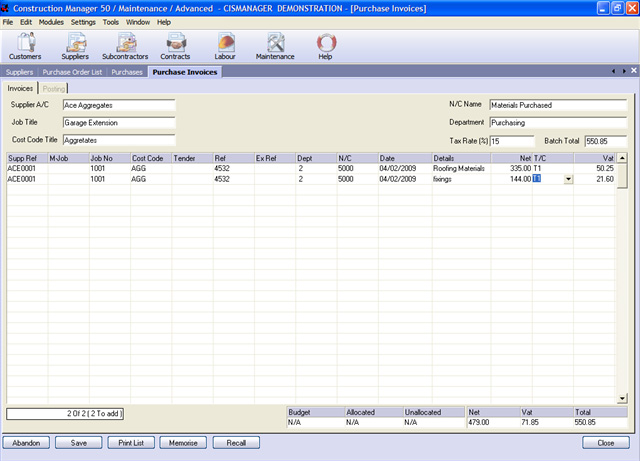Screen dimensions: 640x461
Task: Click the 144.00 net amount cell
Action: pos(511,179)
